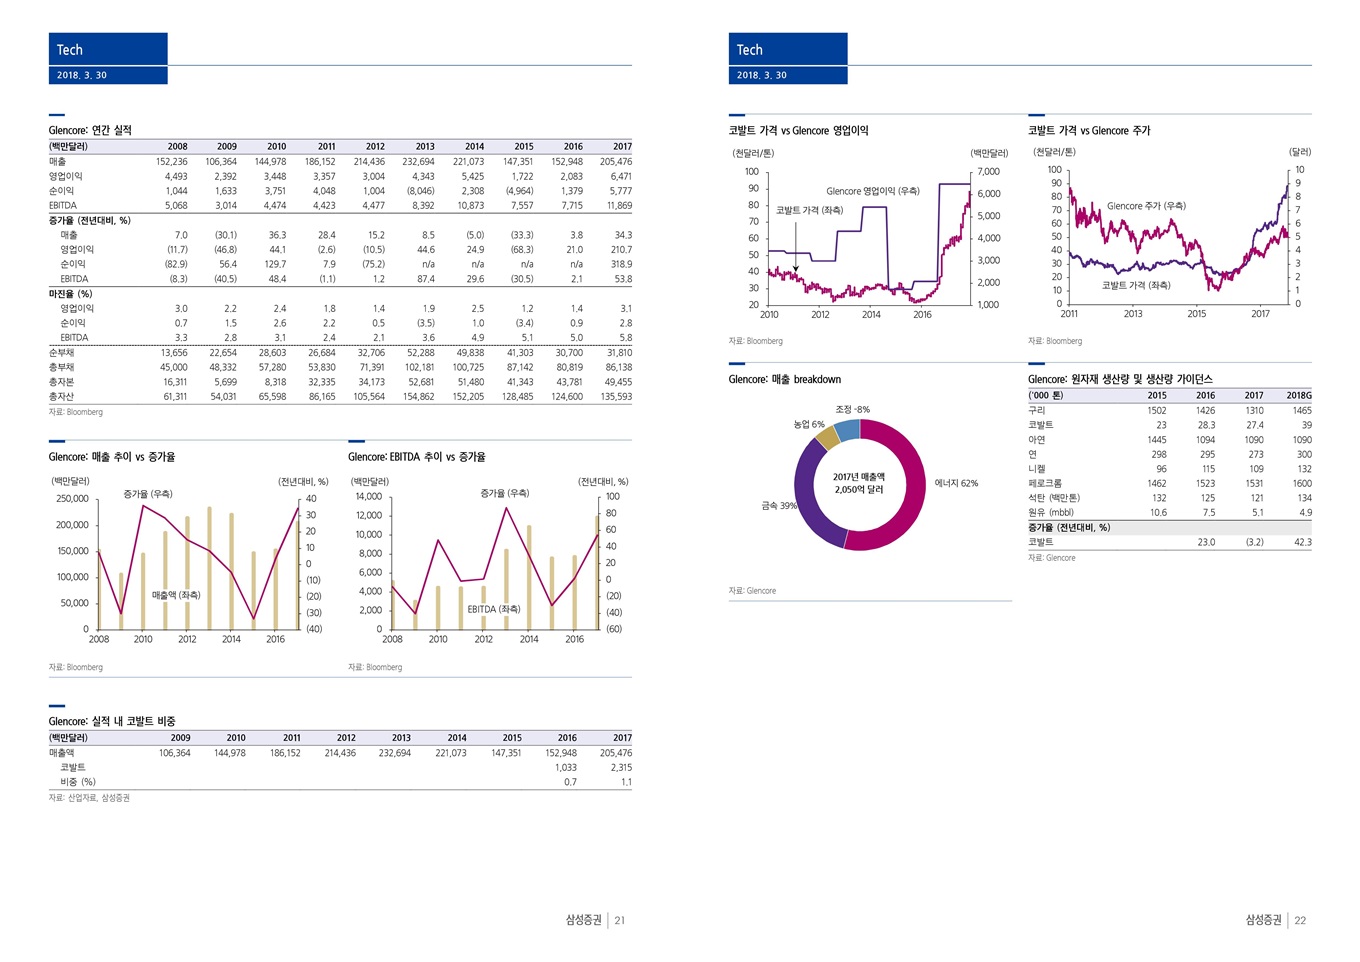
Task: Select the 2018G column header in production table
Action: click(1298, 396)
